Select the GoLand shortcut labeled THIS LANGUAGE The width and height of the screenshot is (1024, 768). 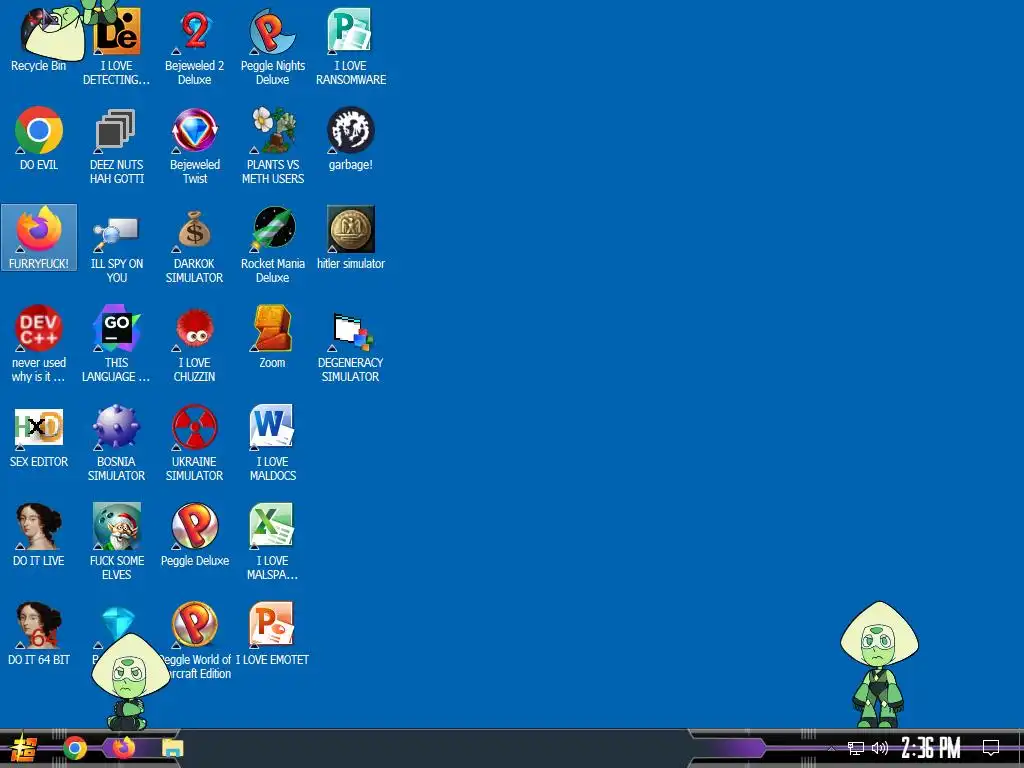116,343
